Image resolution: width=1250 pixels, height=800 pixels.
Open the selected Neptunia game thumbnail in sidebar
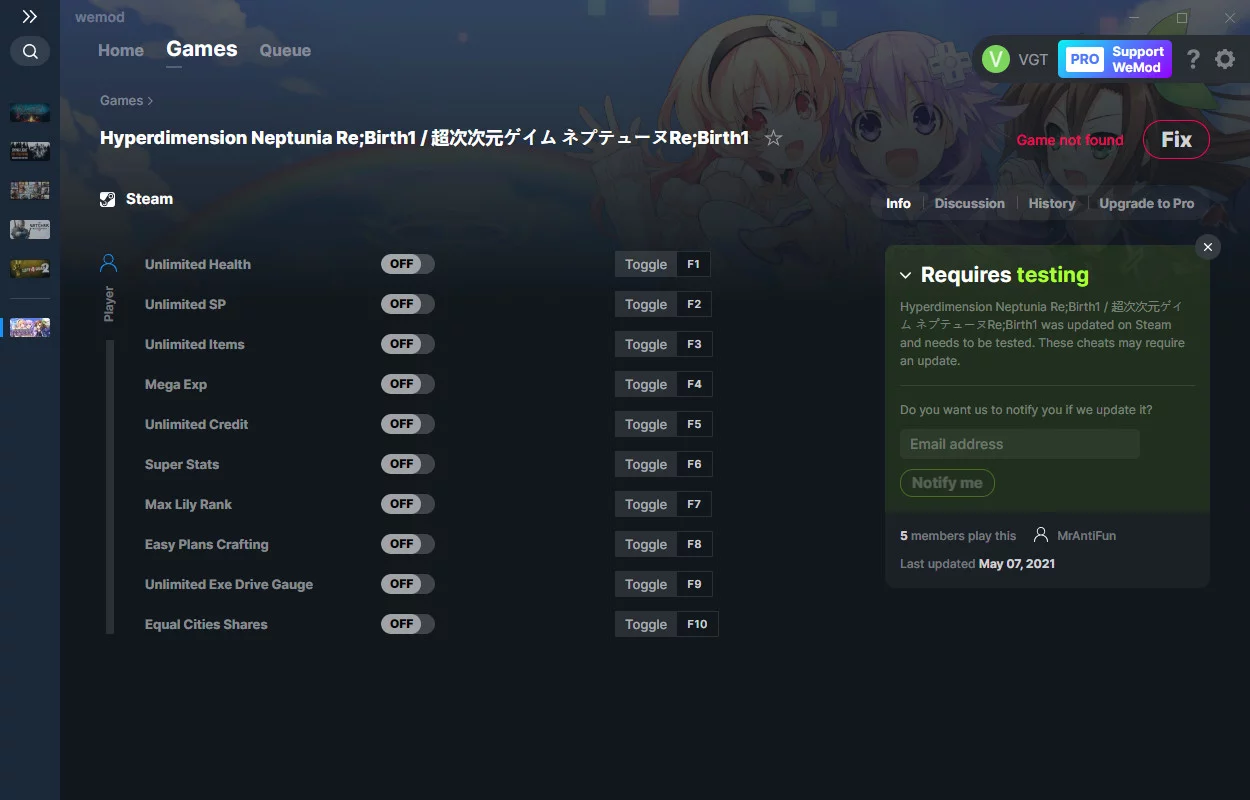[x=30, y=327]
